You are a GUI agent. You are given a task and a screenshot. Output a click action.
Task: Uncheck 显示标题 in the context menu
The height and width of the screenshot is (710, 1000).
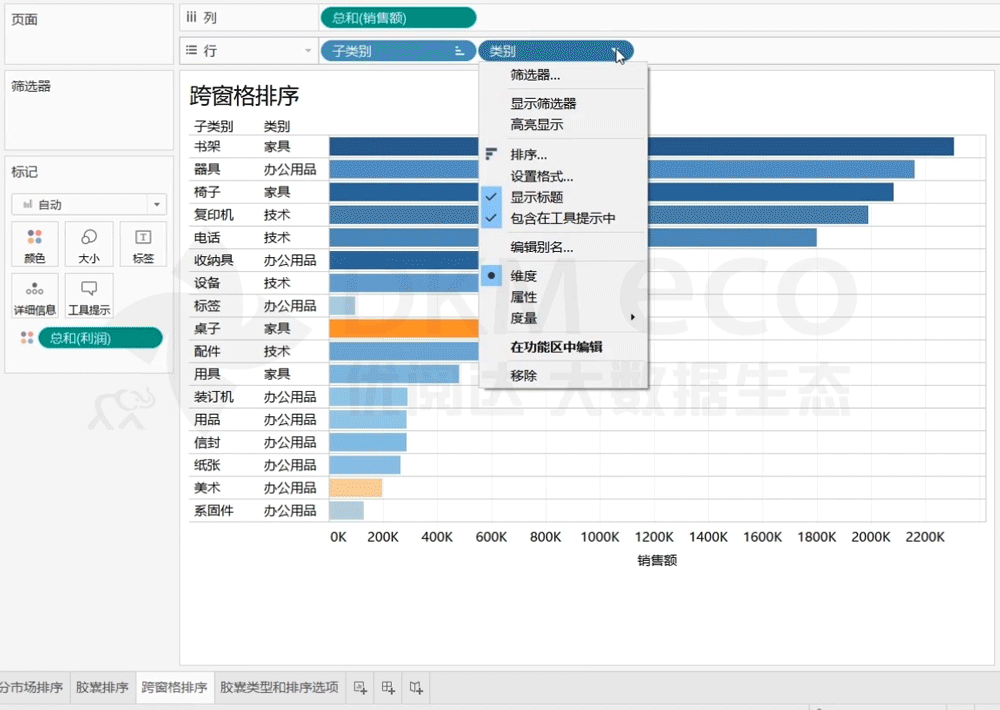coord(537,197)
